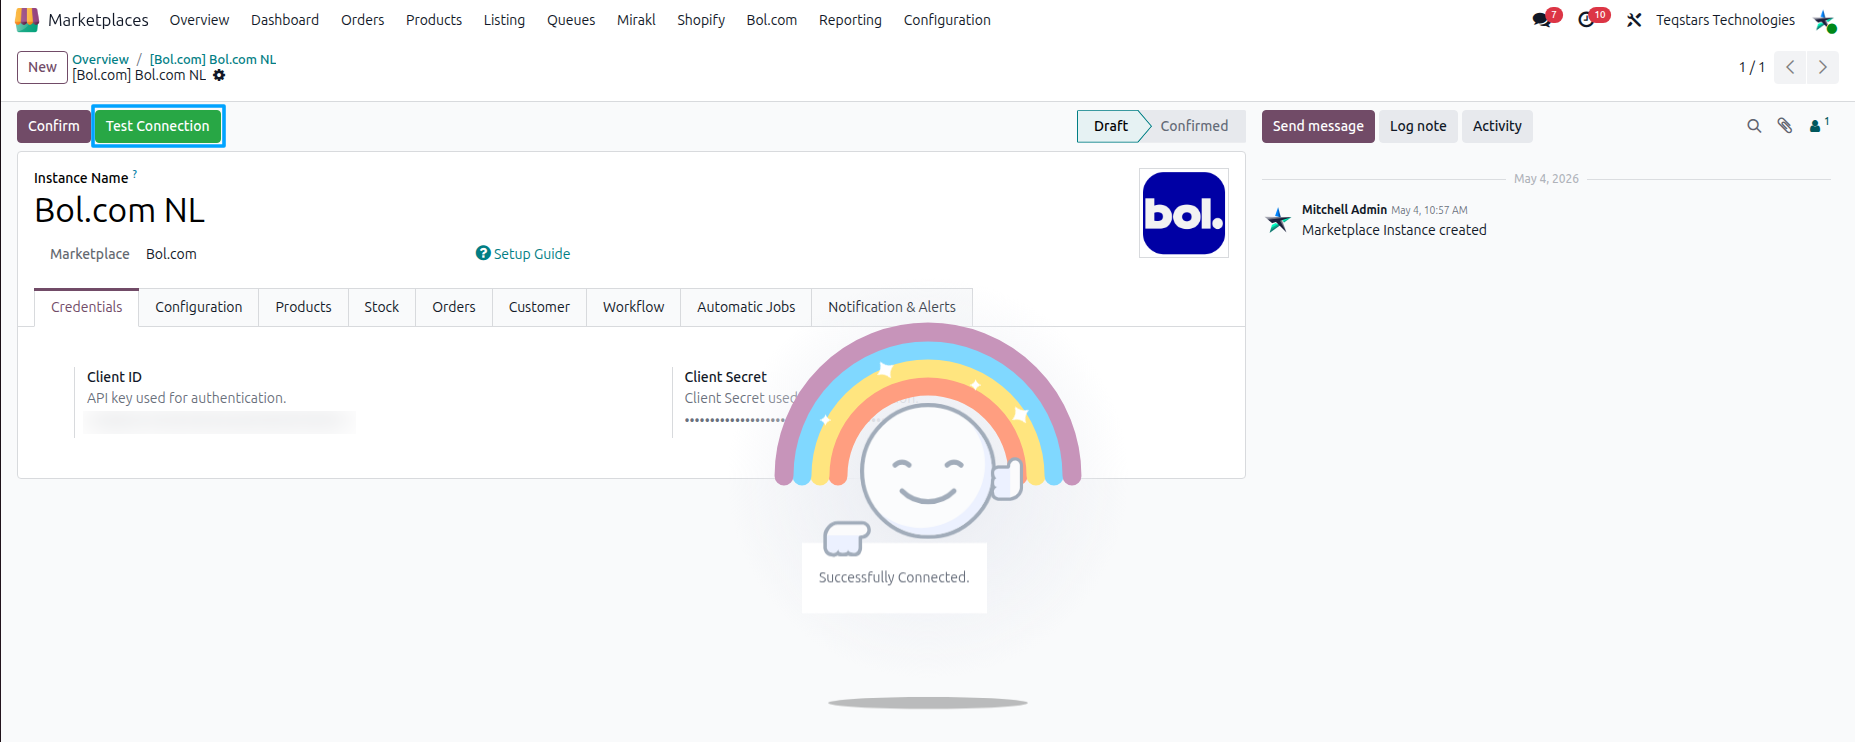Attach files via the paperclip icon
Image resolution: width=1855 pixels, height=742 pixels.
point(1785,126)
